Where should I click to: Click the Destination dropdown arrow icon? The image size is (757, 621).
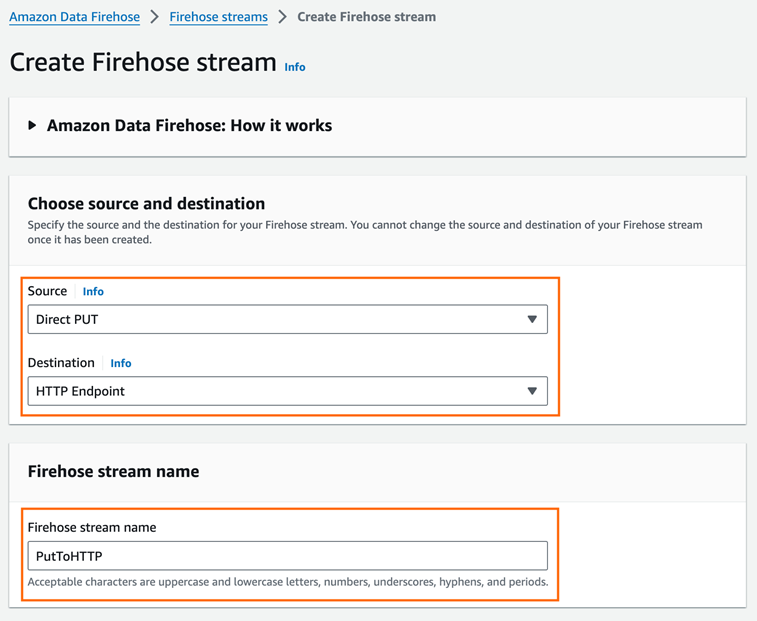pos(532,391)
